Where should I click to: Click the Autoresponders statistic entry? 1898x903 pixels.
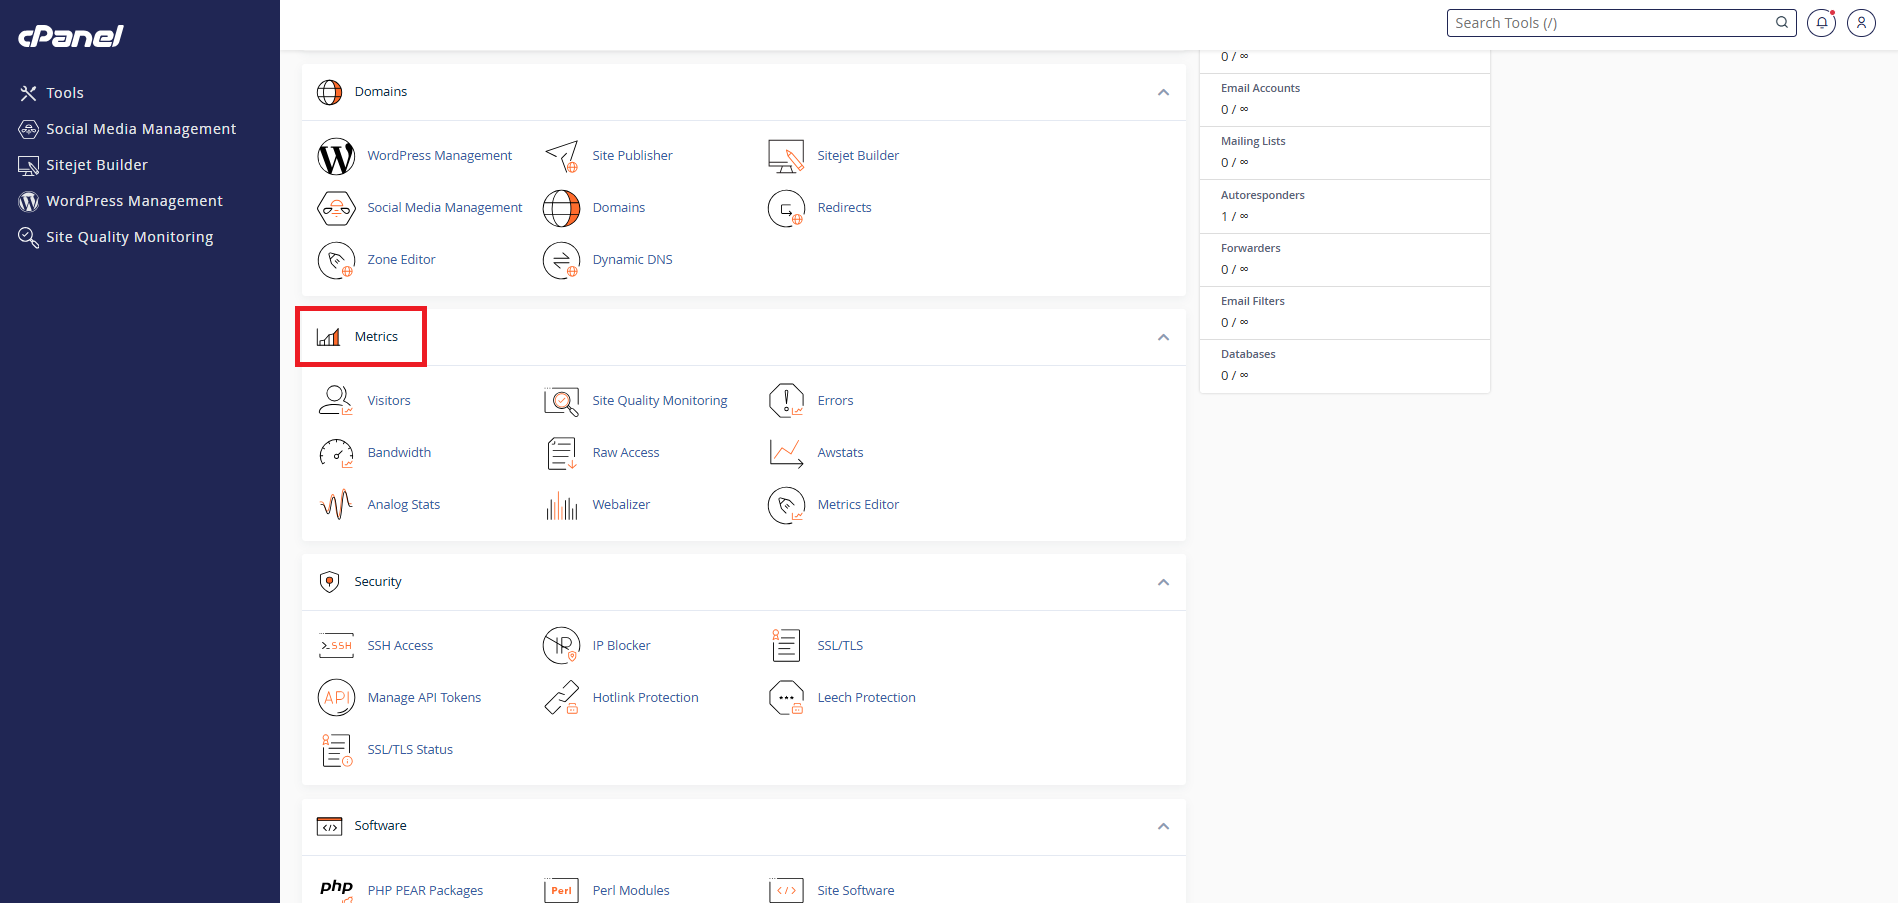(x=1344, y=207)
